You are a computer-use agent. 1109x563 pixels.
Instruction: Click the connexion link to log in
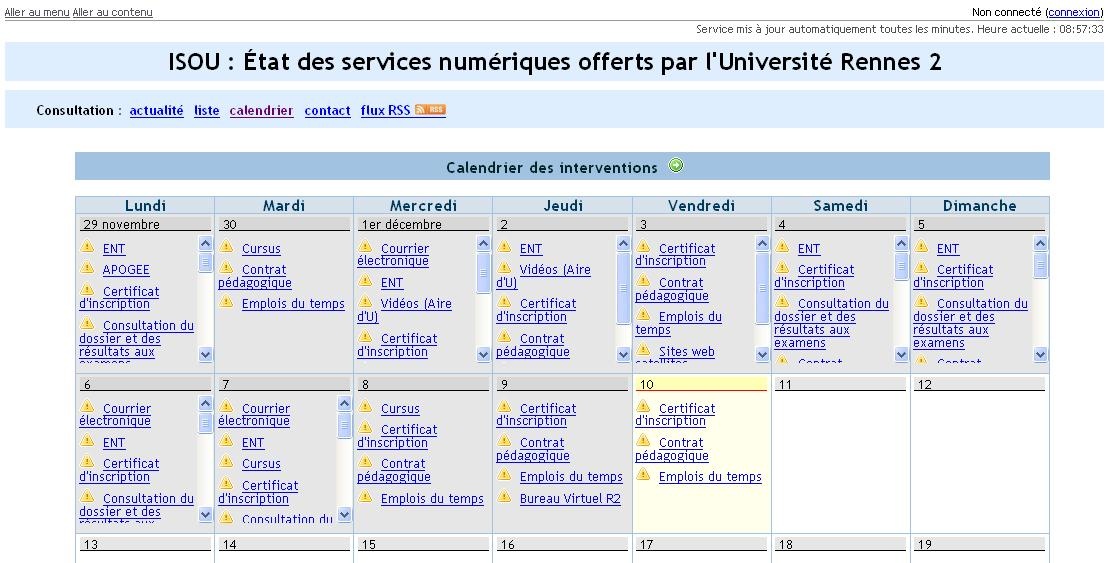click(x=1073, y=12)
